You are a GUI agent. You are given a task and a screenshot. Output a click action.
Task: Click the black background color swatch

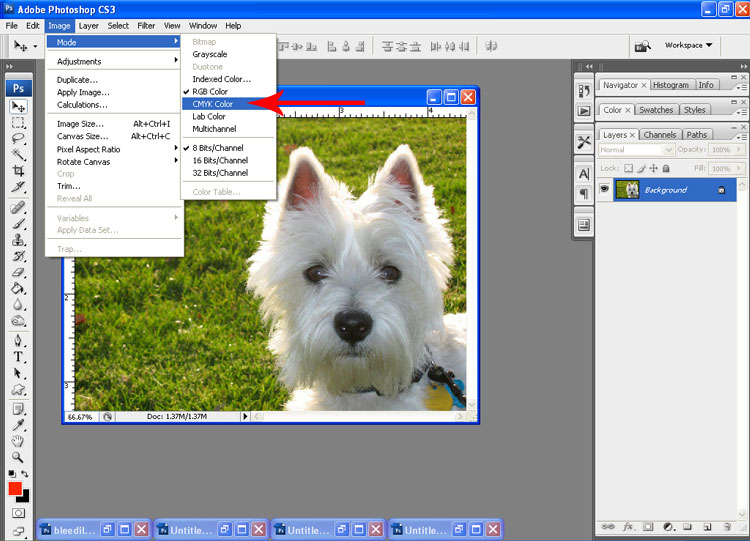click(x=24, y=497)
